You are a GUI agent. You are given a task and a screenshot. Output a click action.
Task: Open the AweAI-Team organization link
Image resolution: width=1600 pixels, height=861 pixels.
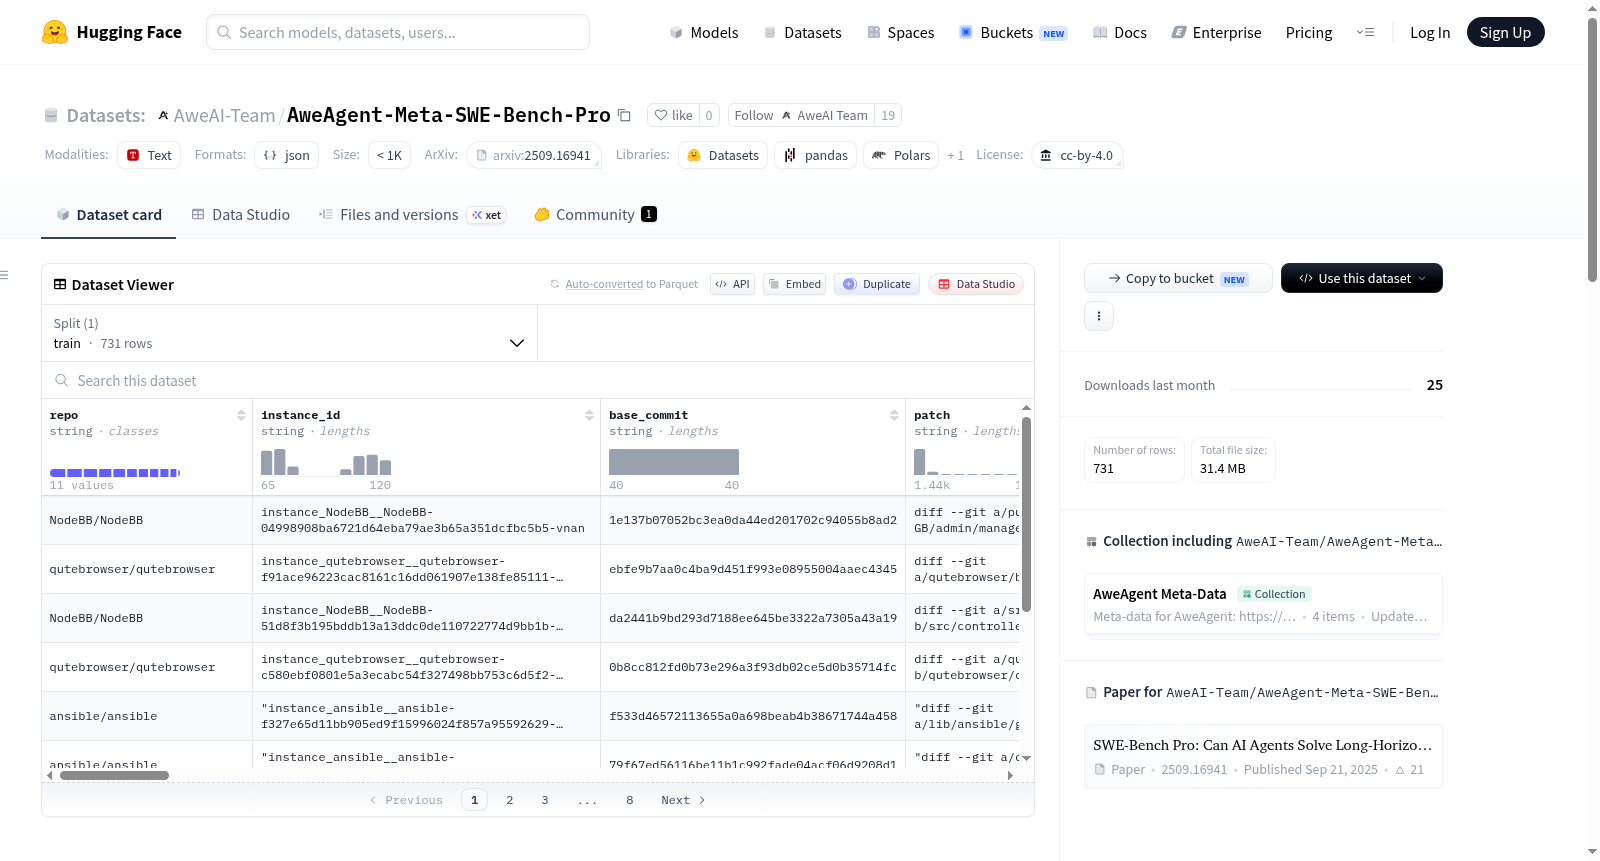coord(224,115)
